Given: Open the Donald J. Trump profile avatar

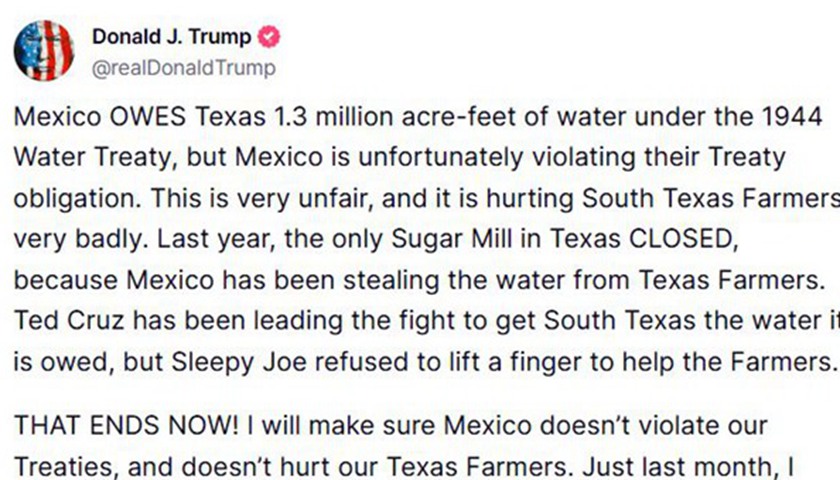Looking at the screenshot, I should tap(44, 51).
